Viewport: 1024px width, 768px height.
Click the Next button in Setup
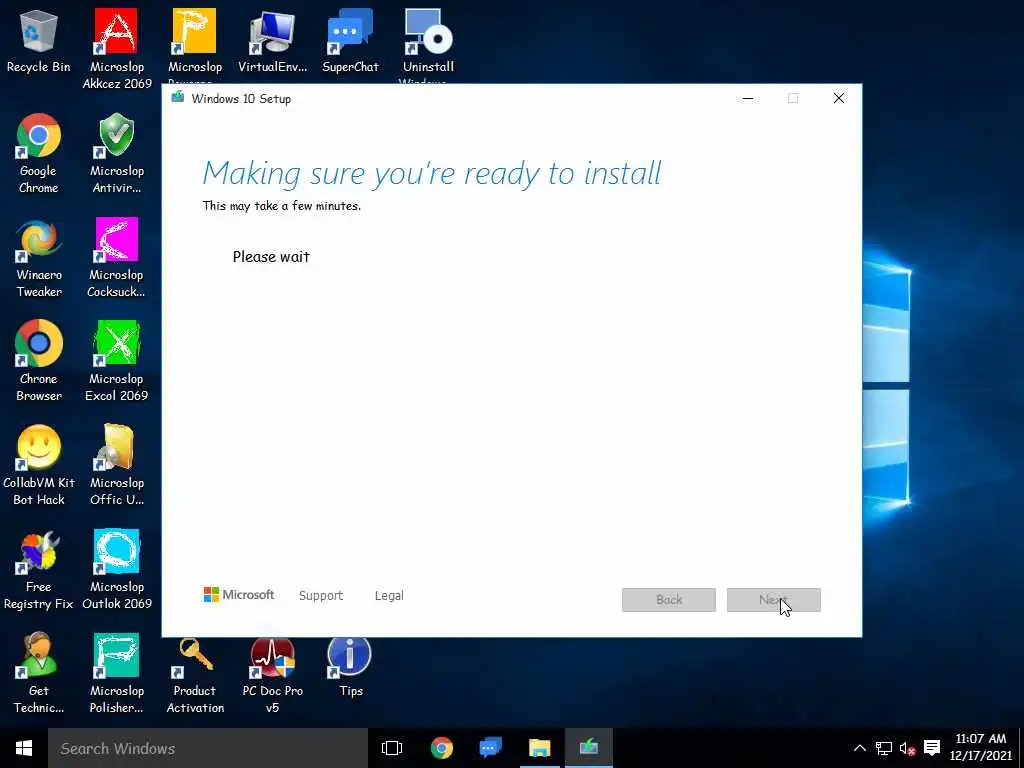(773, 600)
